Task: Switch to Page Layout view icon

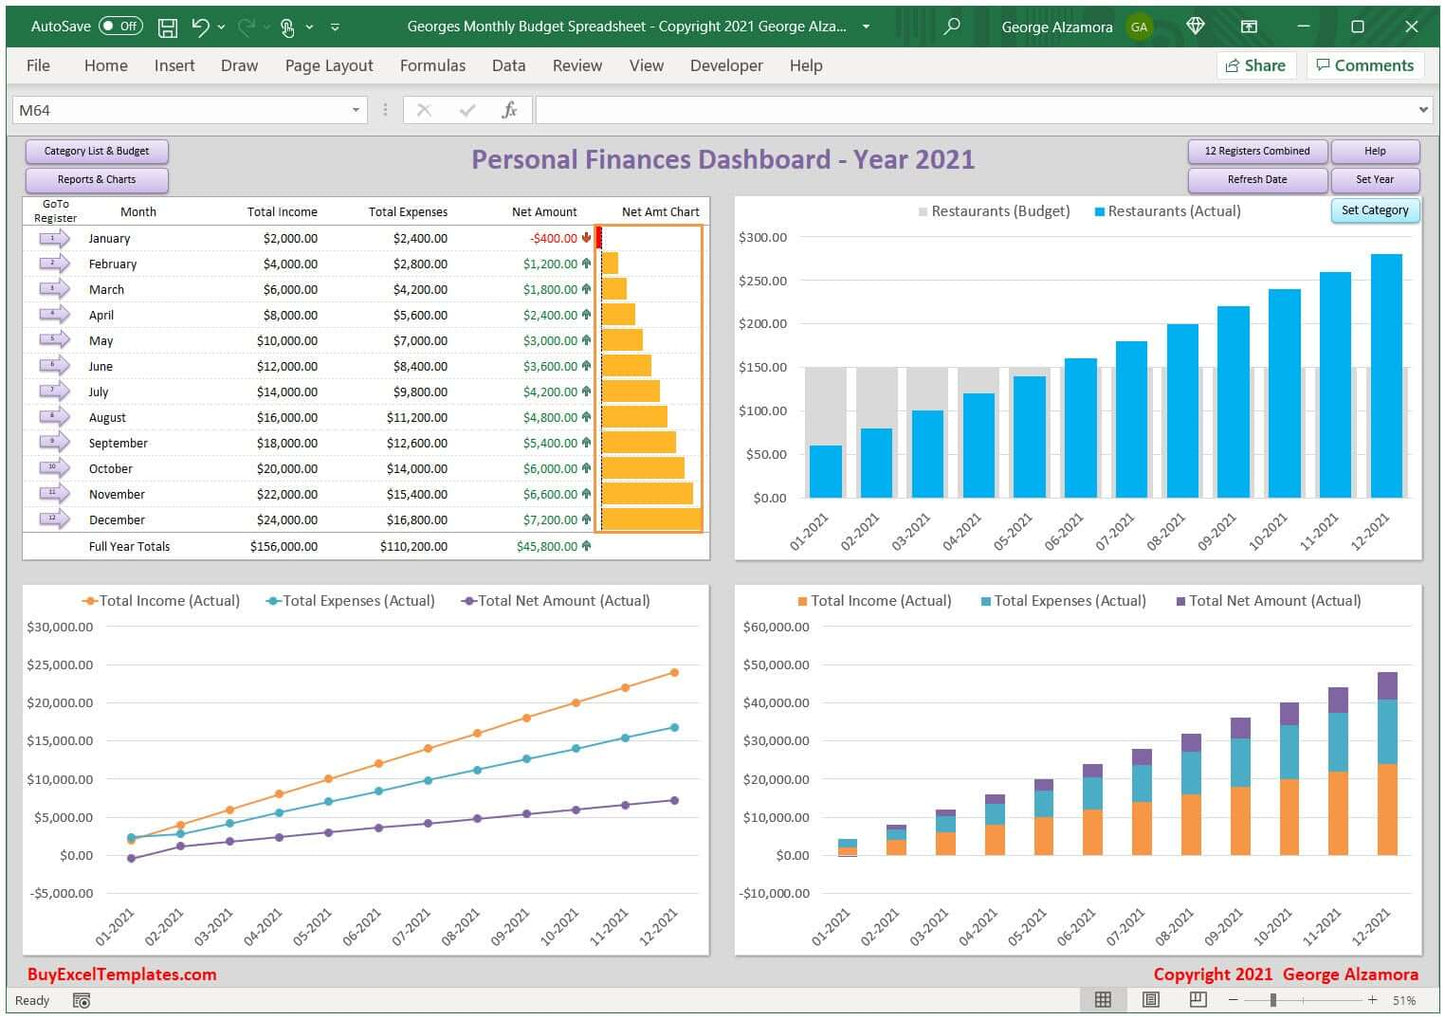Action: (x=1151, y=1000)
